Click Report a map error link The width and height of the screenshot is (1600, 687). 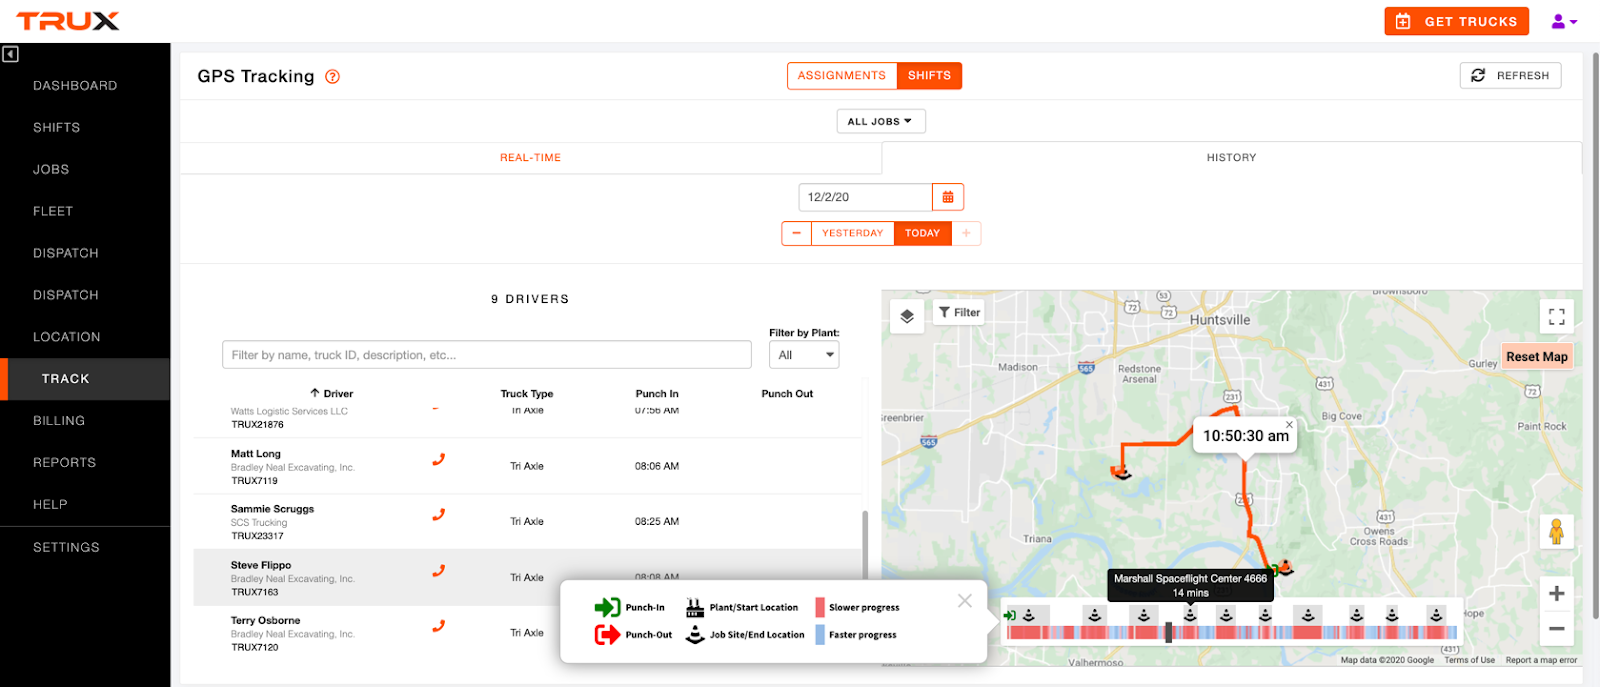1541,660
